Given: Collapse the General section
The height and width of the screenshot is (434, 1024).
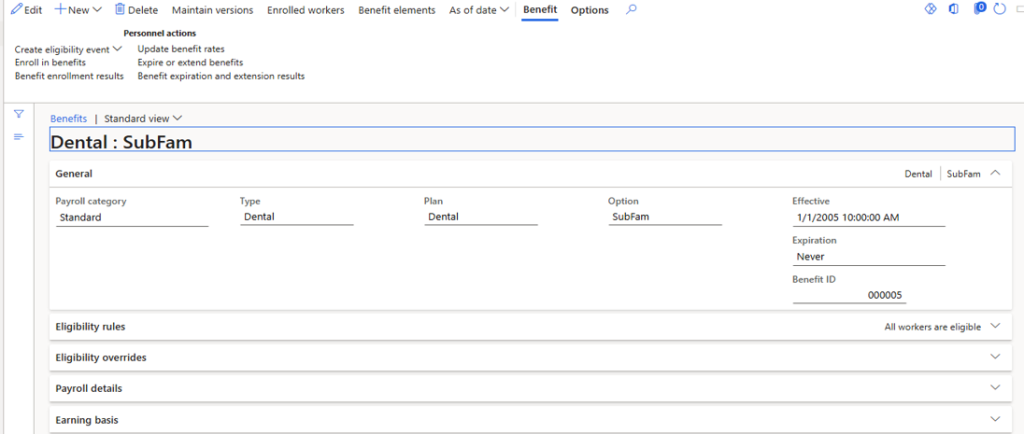Looking at the screenshot, I should pos(995,173).
